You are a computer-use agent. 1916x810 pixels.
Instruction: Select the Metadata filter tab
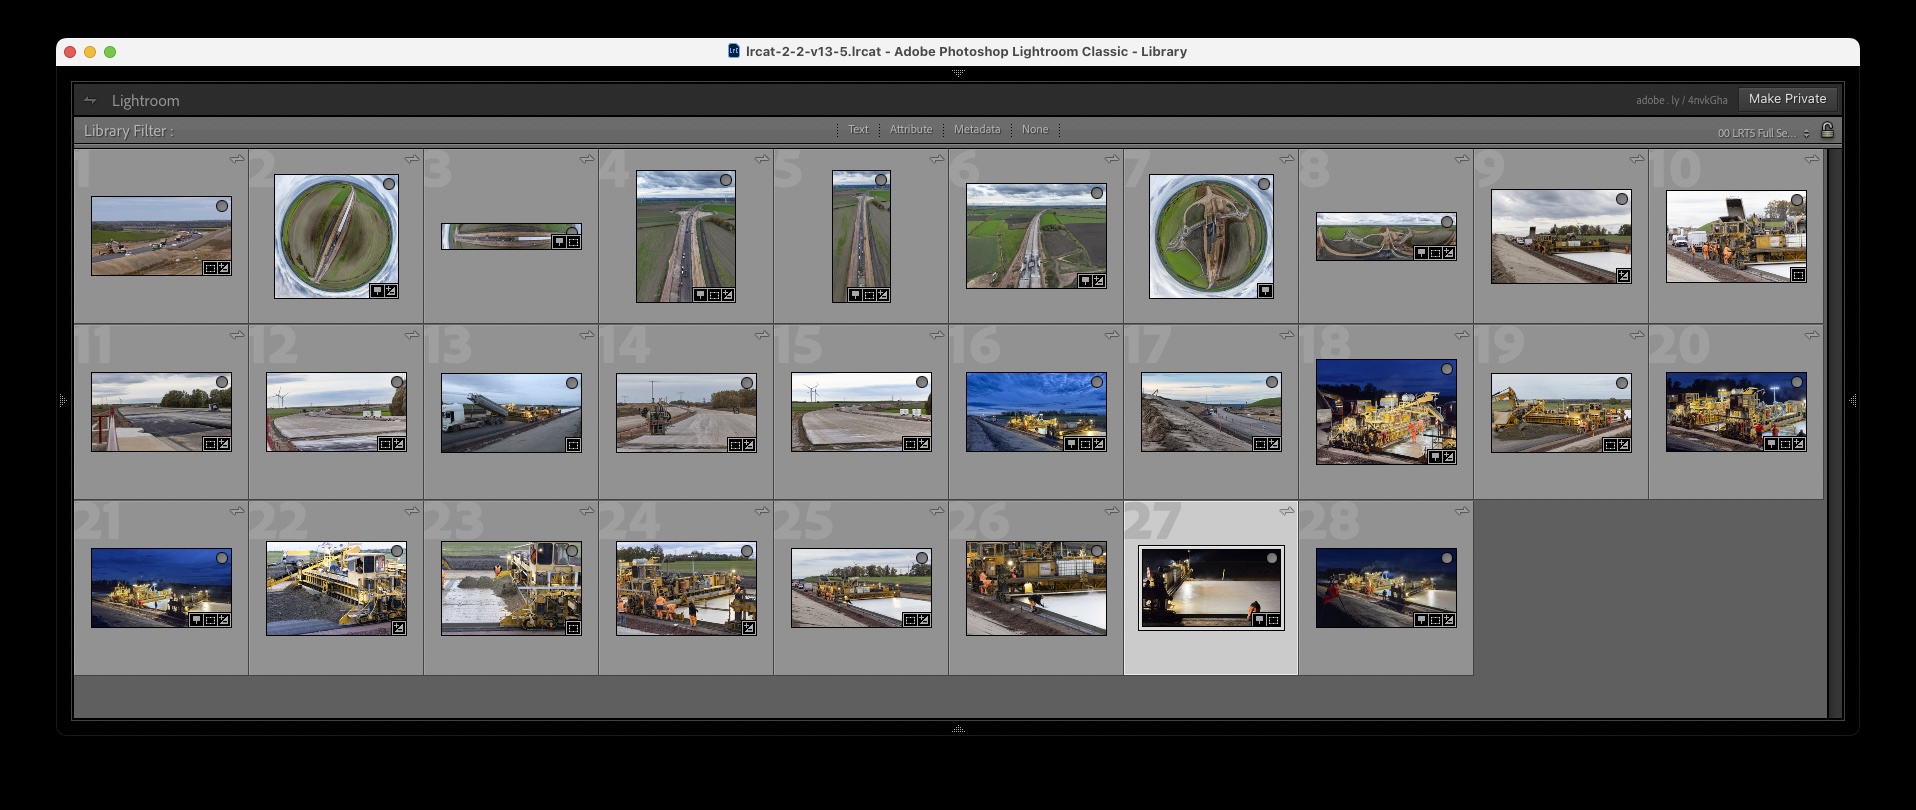976,130
